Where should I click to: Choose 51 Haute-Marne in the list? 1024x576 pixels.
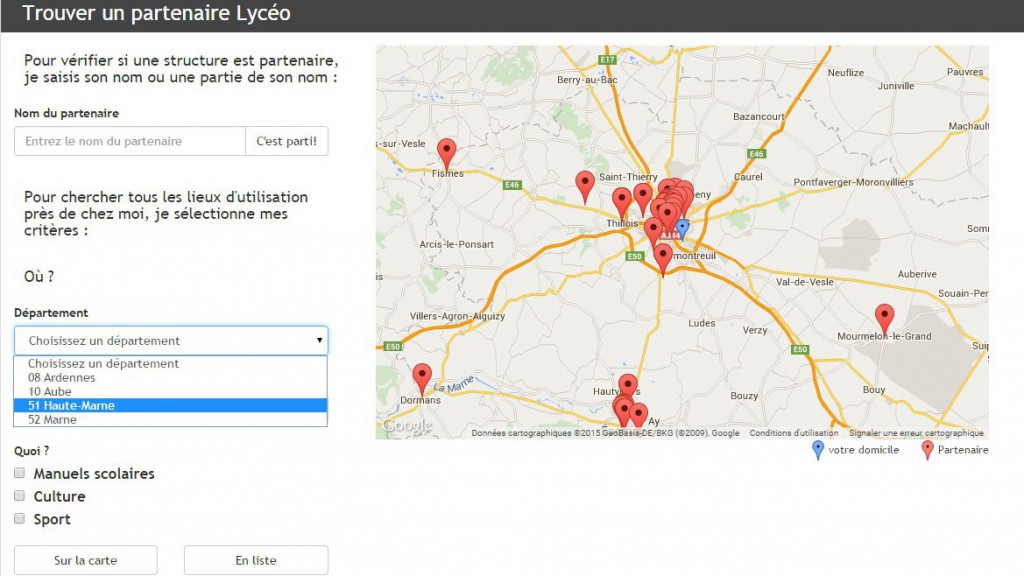pyautogui.click(x=170, y=406)
